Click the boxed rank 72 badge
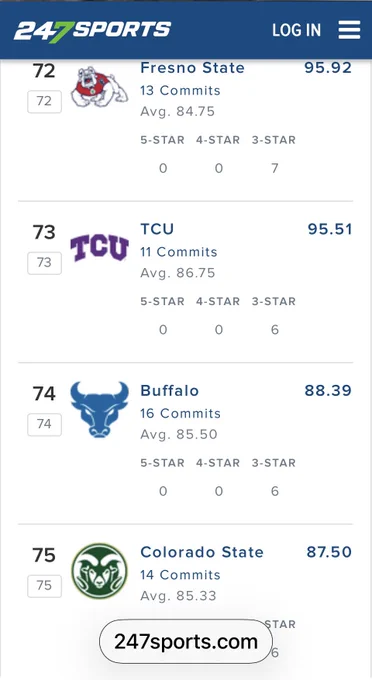The image size is (372, 680). point(44,101)
